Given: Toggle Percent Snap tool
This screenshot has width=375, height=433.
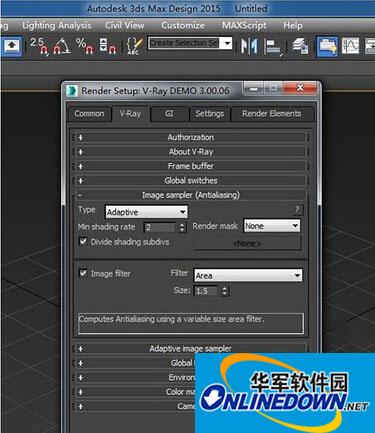Looking at the screenshot, I should point(85,46).
